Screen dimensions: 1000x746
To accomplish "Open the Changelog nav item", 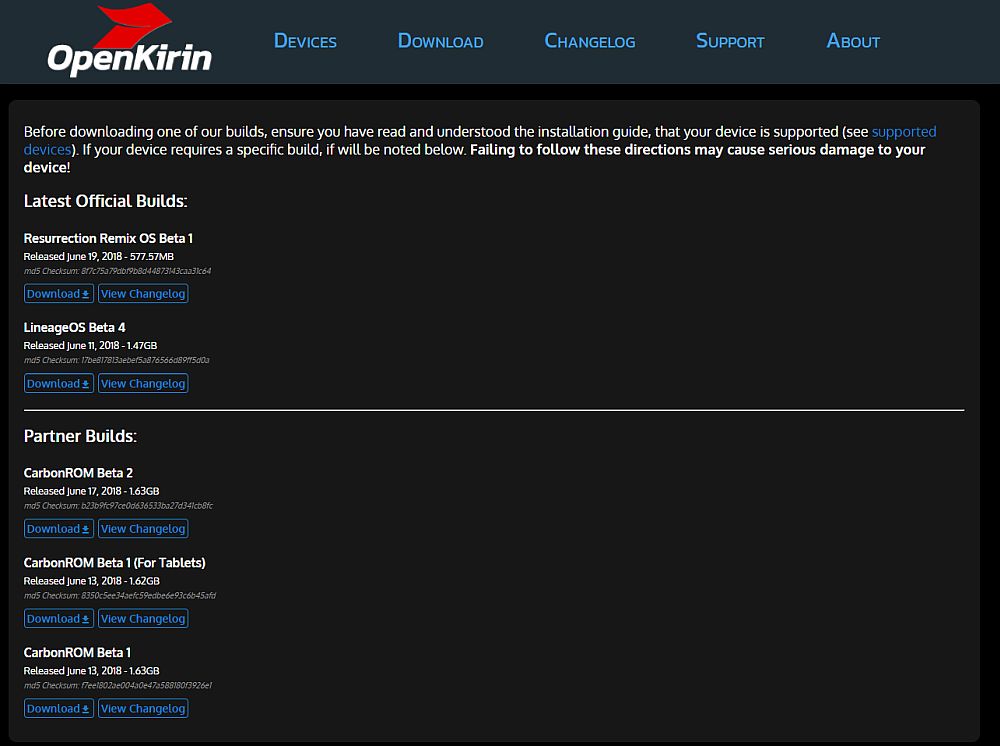I will [x=590, y=41].
